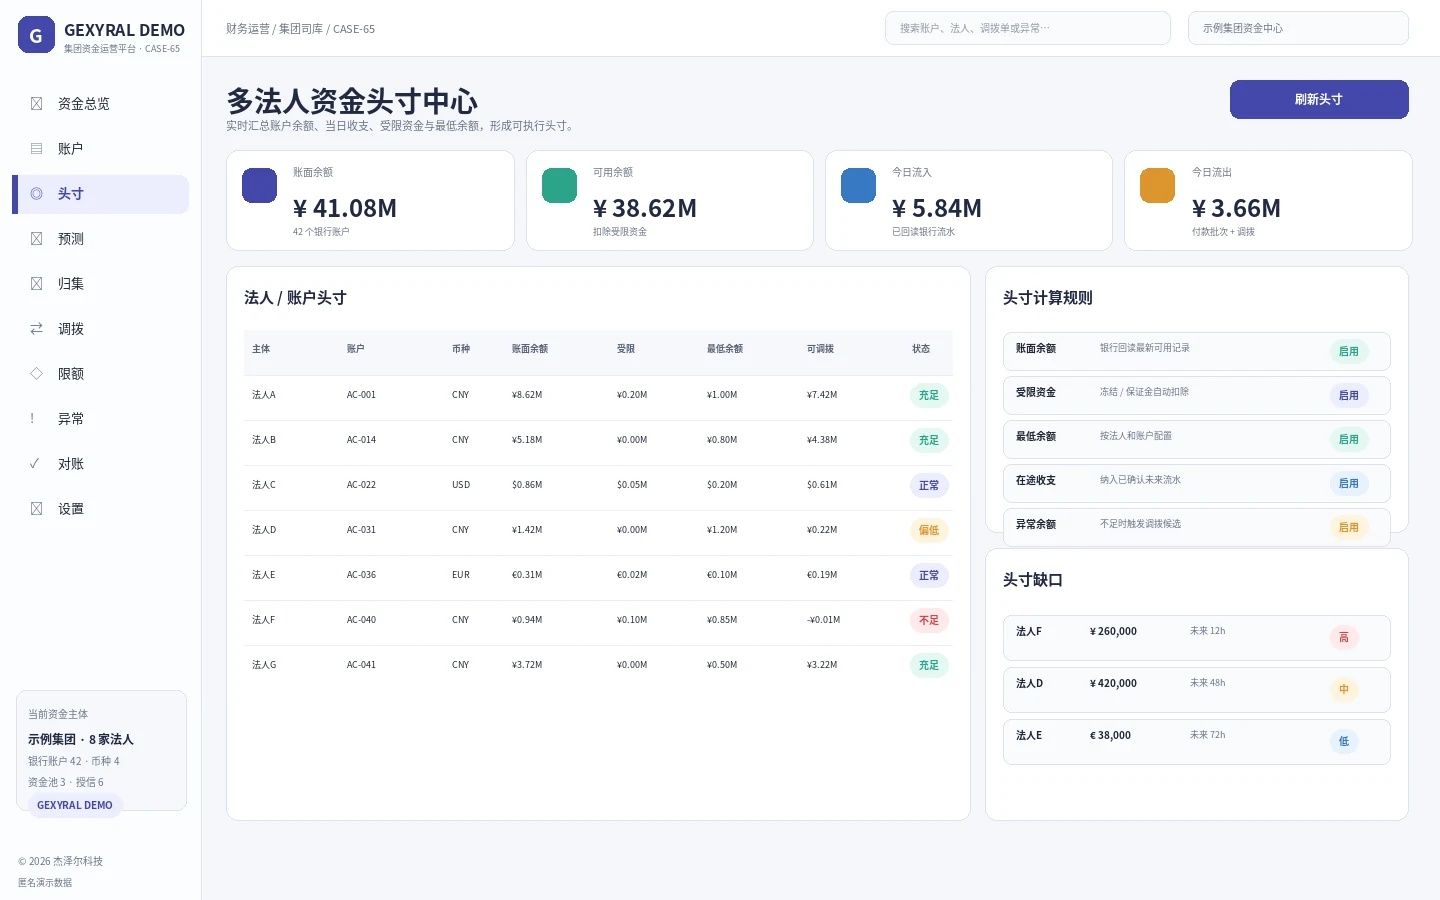The width and height of the screenshot is (1440, 900).
Task: Click the 充足 status of 法人A
Action: click(x=929, y=395)
